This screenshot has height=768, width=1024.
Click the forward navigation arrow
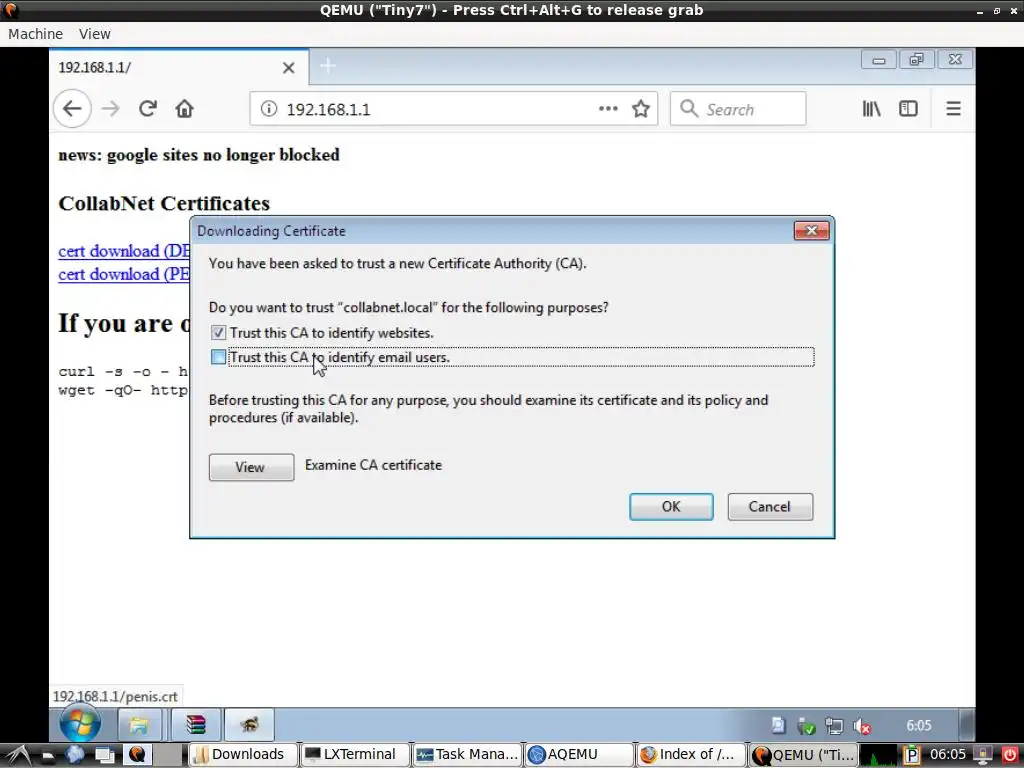tap(110, 108)
